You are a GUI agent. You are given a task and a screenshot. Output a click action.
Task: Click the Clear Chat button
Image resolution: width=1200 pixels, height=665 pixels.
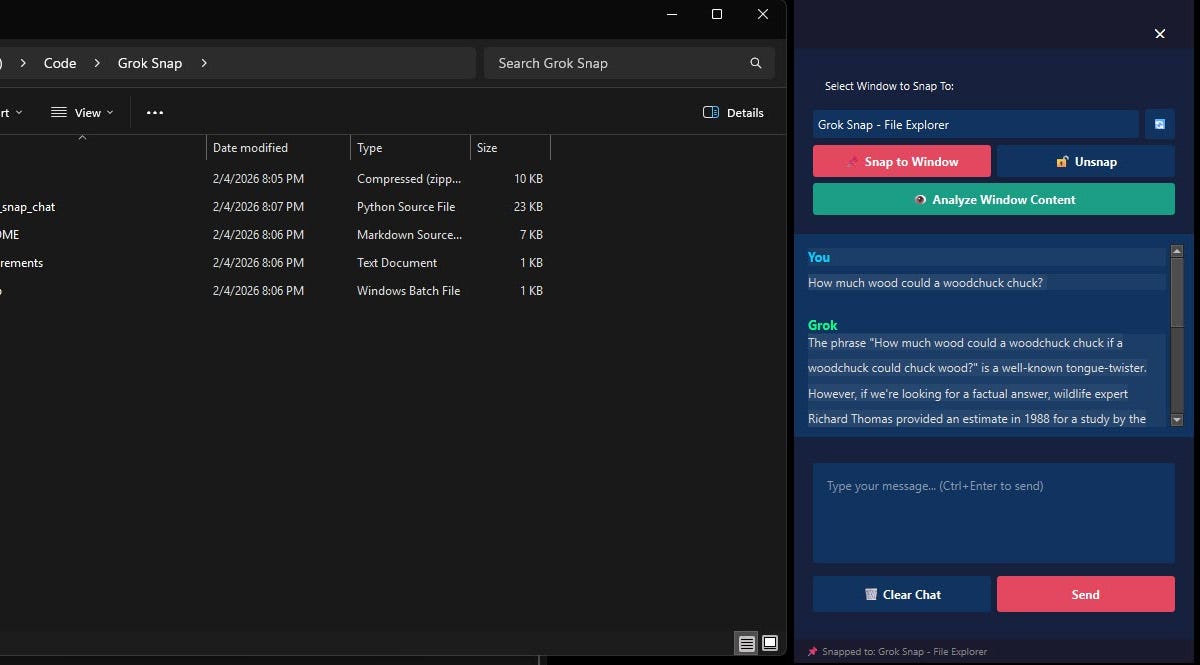coord(902,594)
